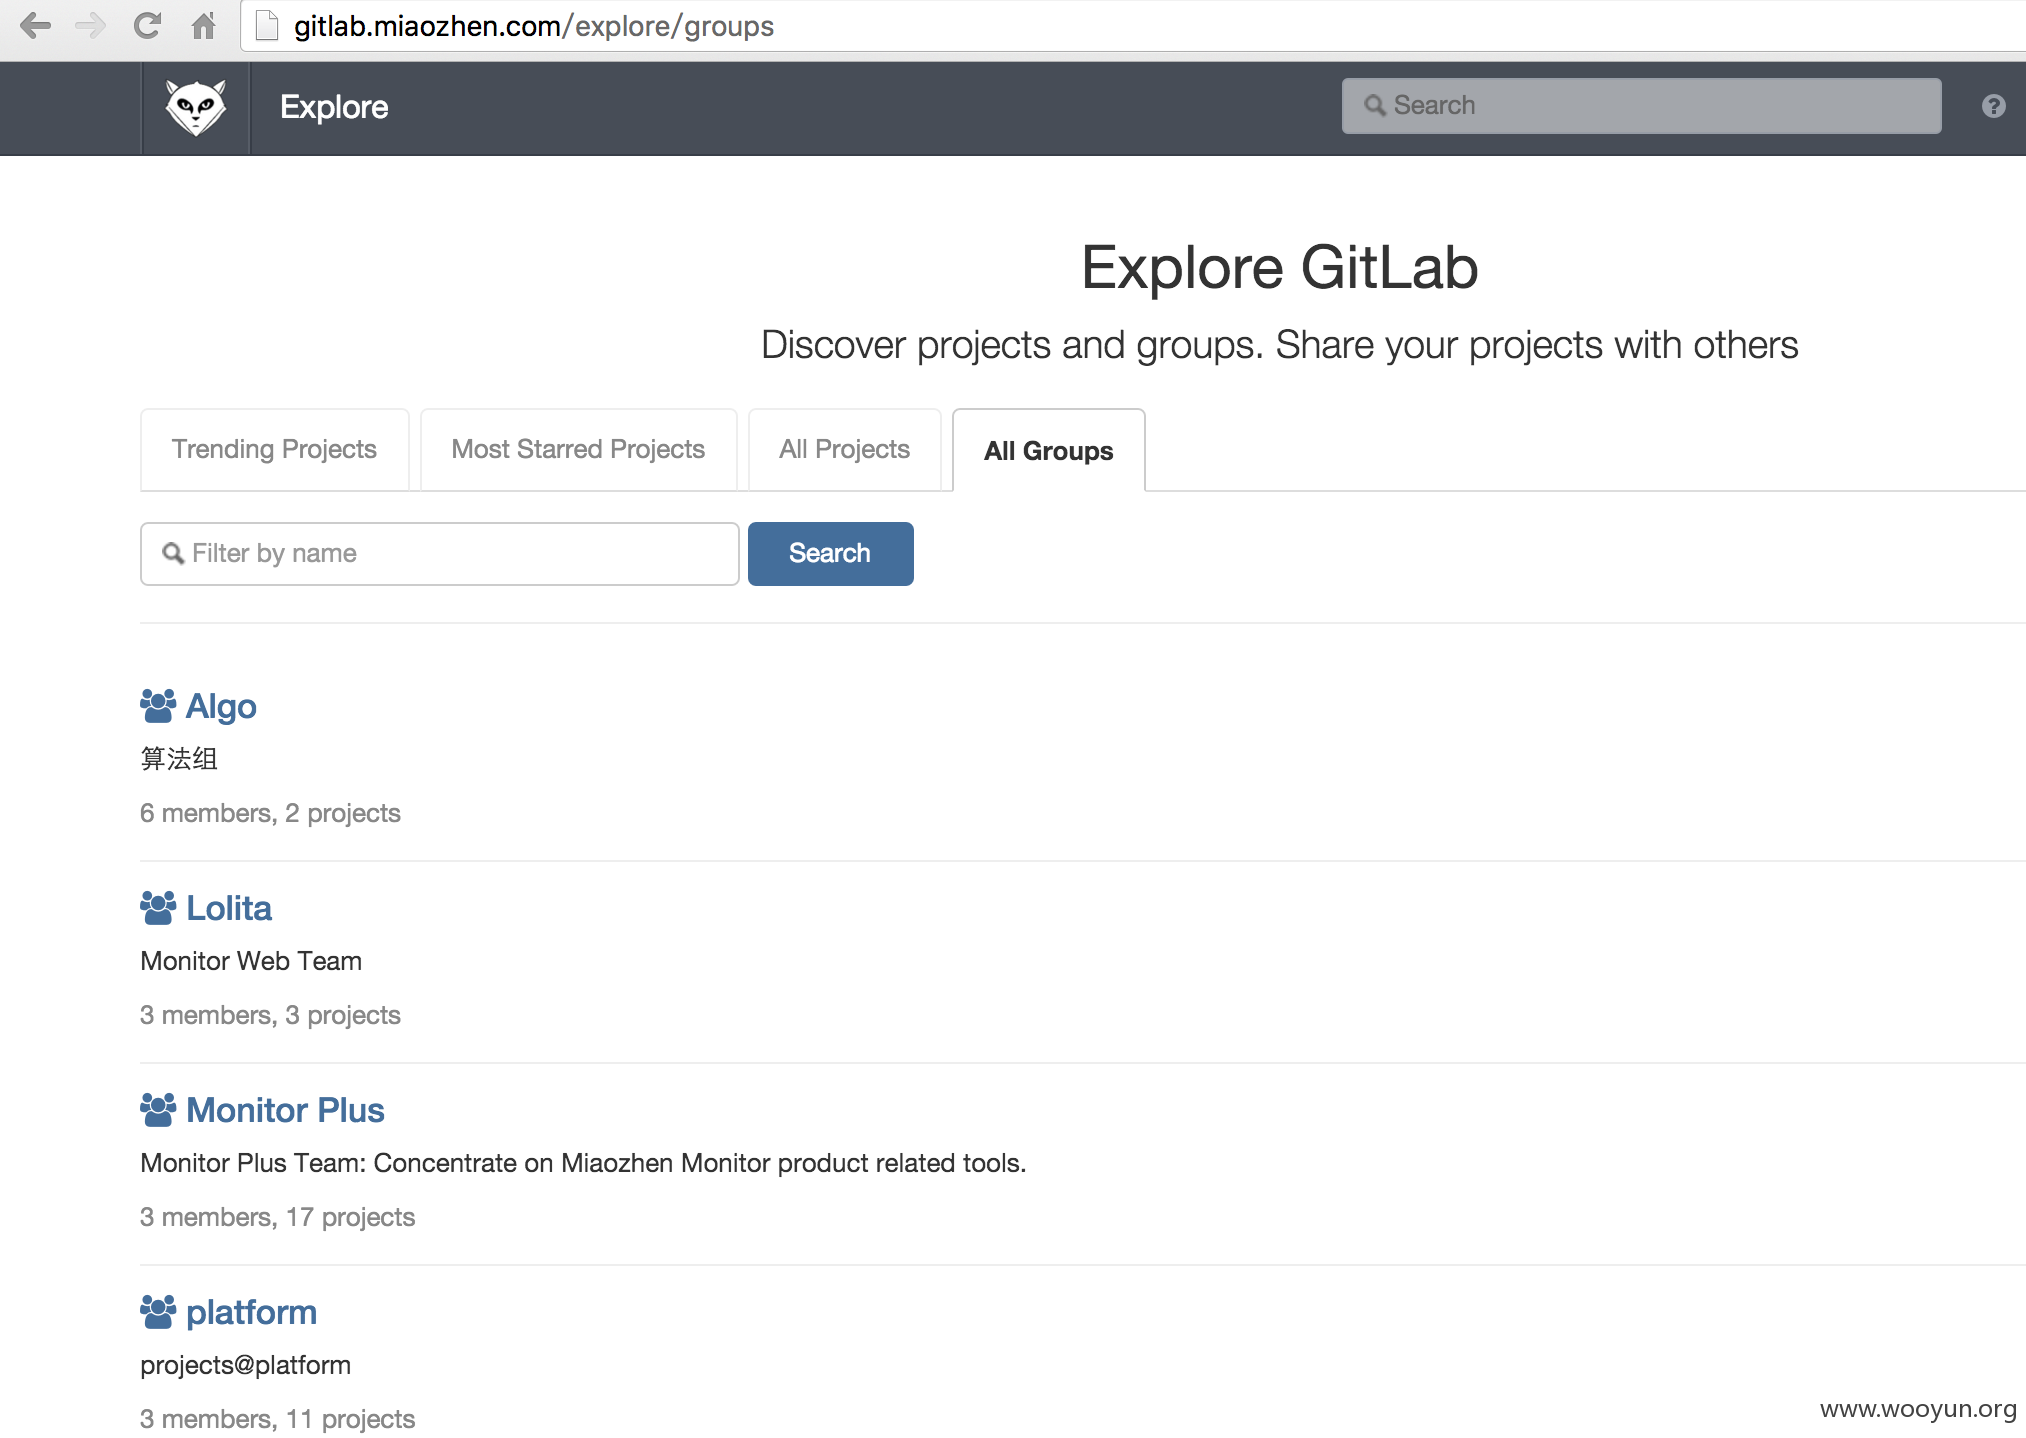Viewport: 2026px width, 1438px height.
Task: Click magnifier icon in Filter by name
Action: (173, 553)
